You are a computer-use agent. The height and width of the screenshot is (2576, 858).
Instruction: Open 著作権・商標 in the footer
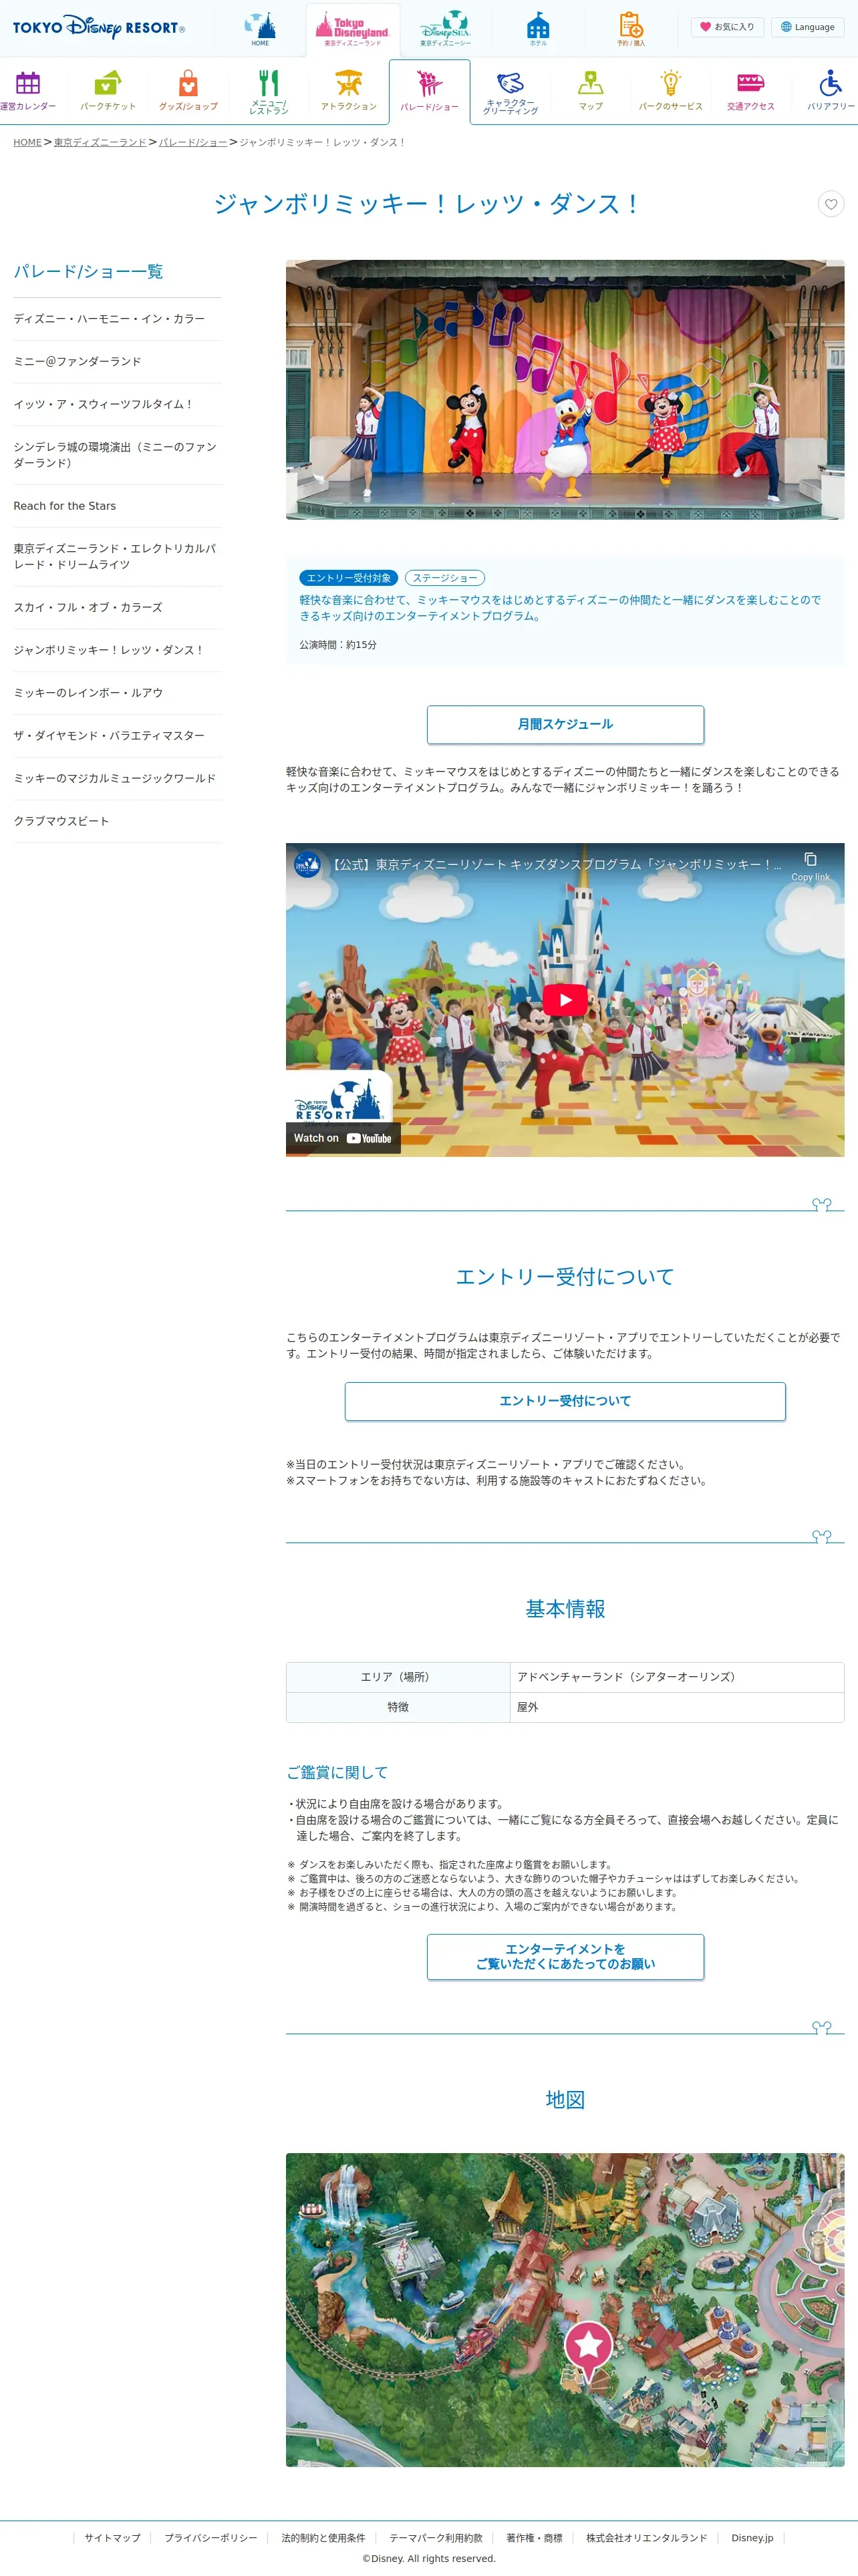point(534,2538)
